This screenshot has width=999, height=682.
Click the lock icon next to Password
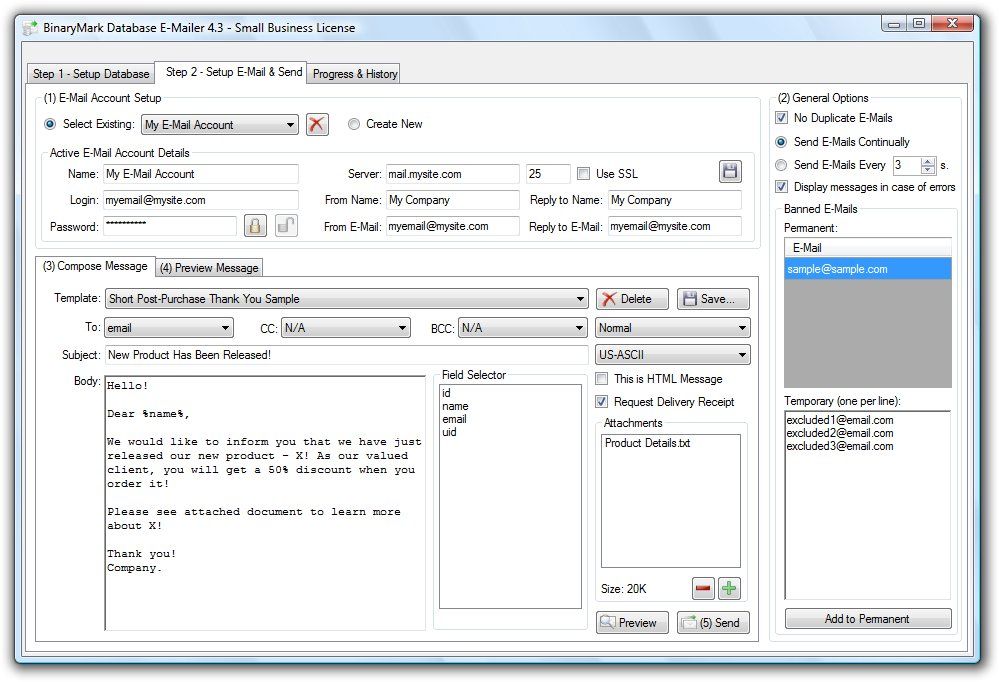click(x=255, y=226)
